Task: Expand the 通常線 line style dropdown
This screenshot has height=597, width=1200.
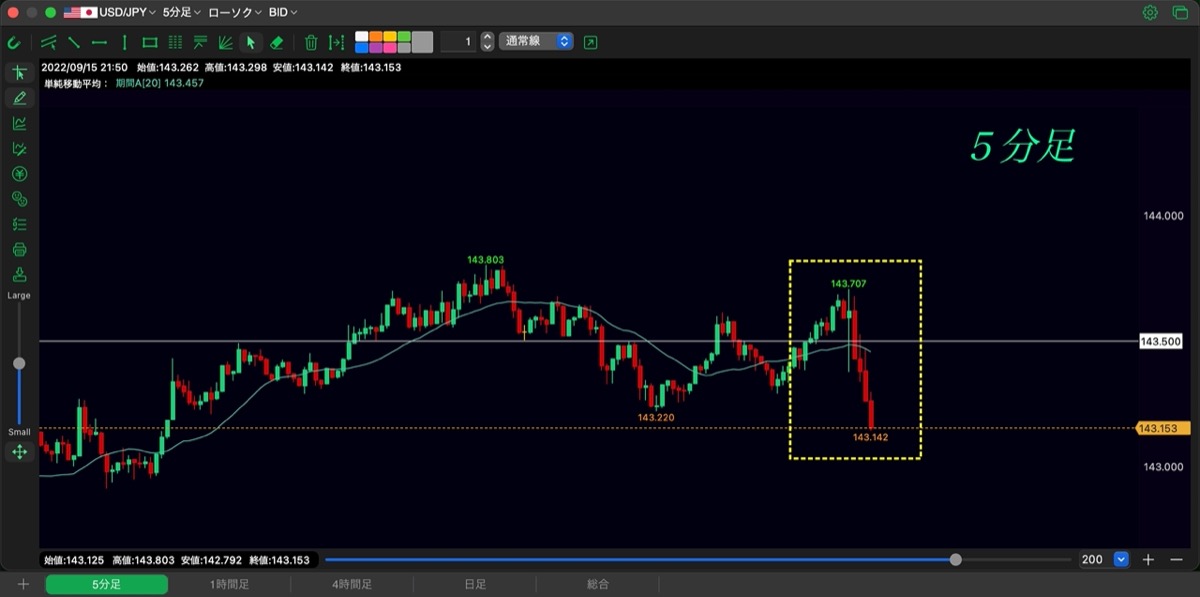Action: click(537, 42)
